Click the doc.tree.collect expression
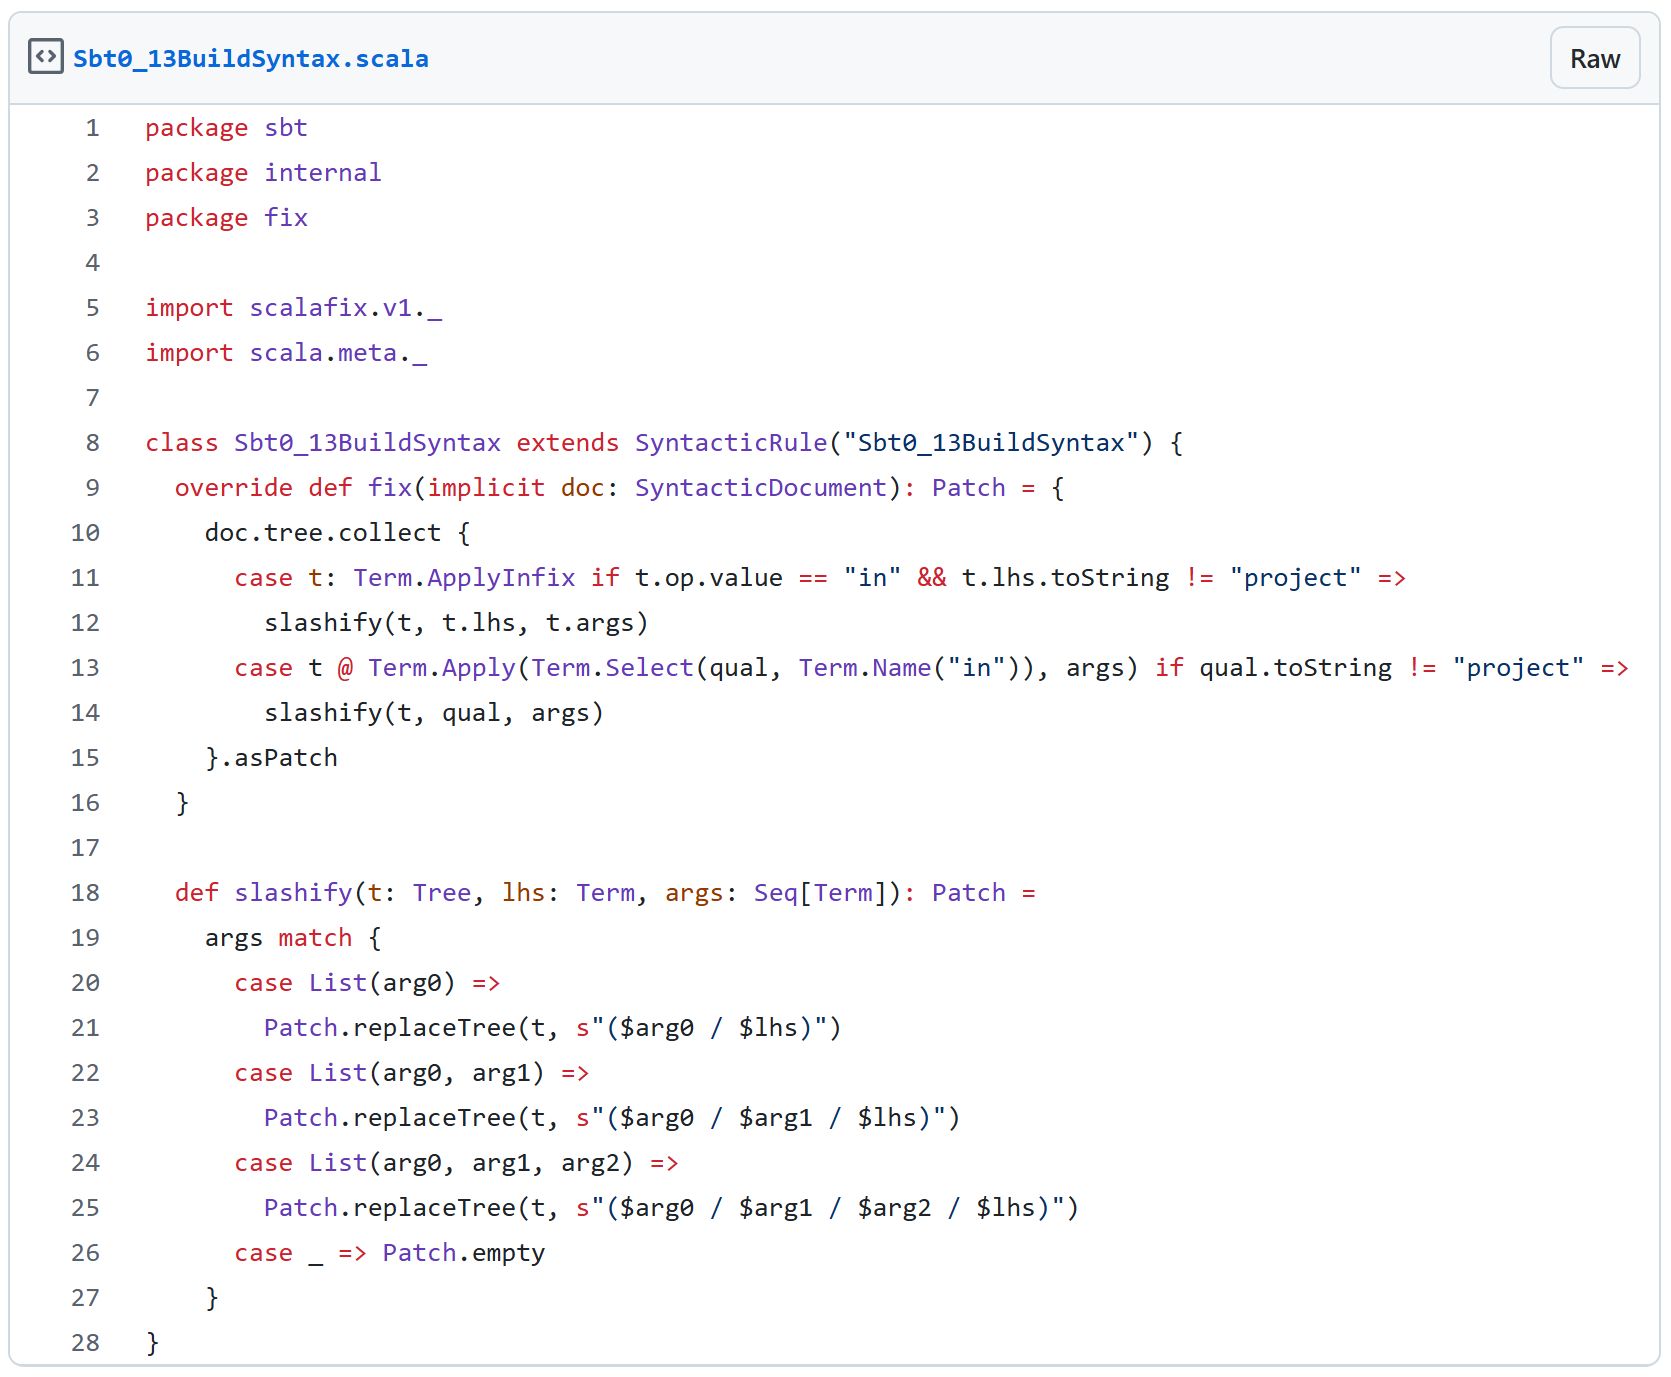This screenshot has height=1377, width=1671. (x=322, y=533)
